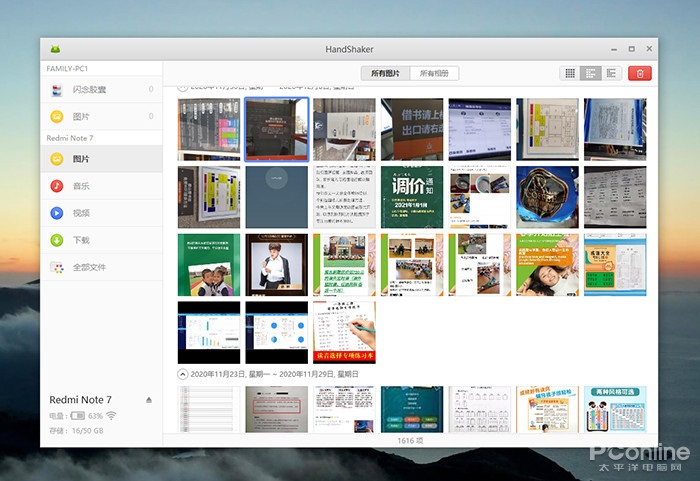This screenshot has width=700, height=481.
Task: Open 图片 under FAMILY-PC1 section
Action: point(82,117)
